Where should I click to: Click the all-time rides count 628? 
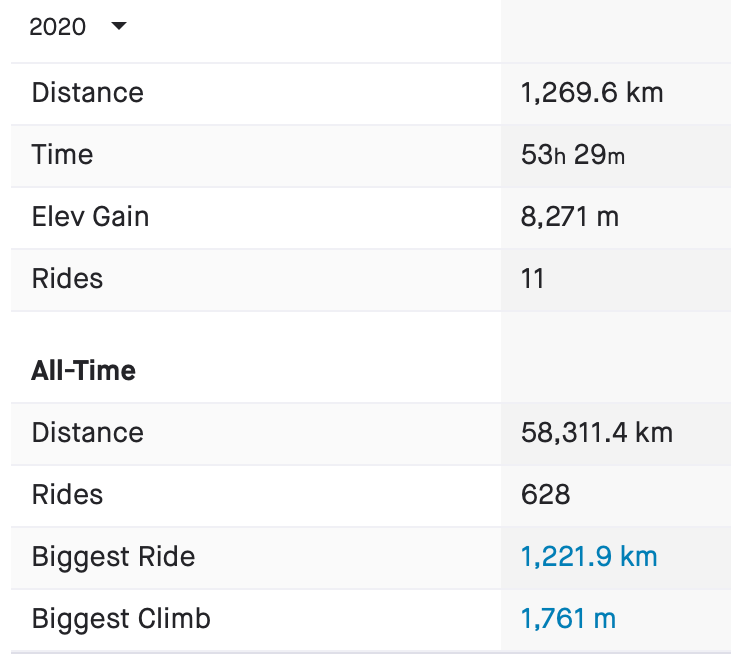click(546, 495)
